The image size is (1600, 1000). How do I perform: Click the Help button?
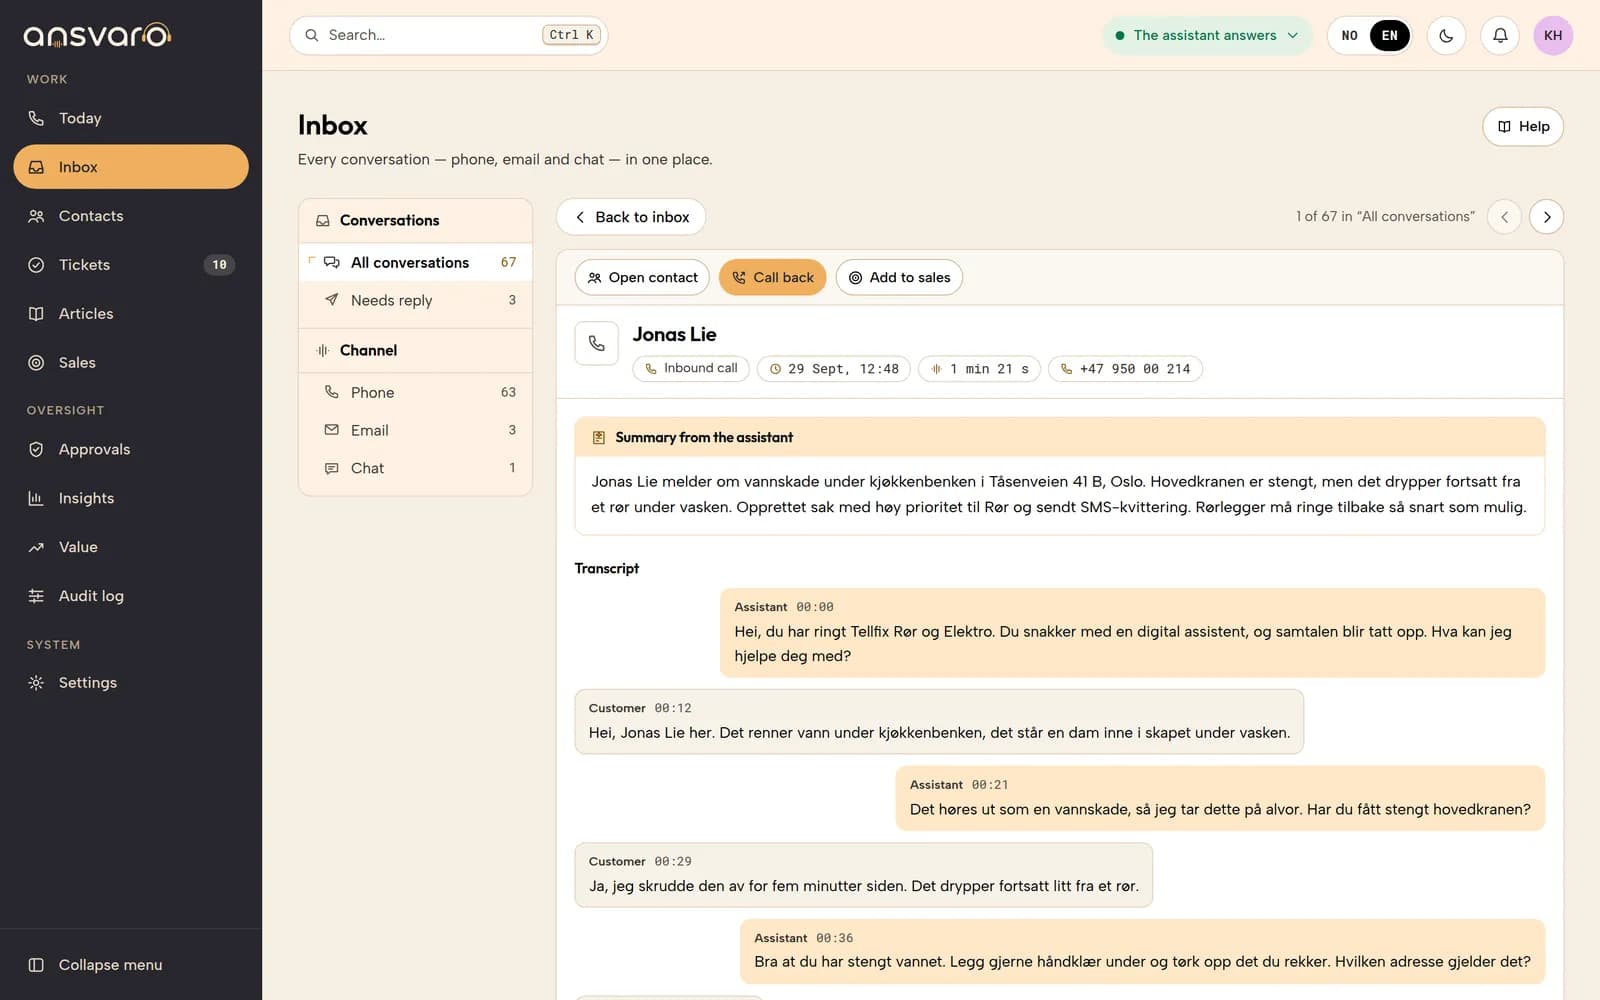pos(1523,126)
